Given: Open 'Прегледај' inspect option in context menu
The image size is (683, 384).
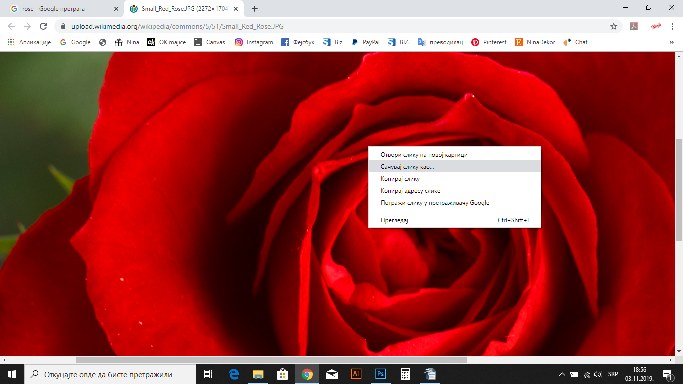Looking at the screenshot, I should coord(454,220).
